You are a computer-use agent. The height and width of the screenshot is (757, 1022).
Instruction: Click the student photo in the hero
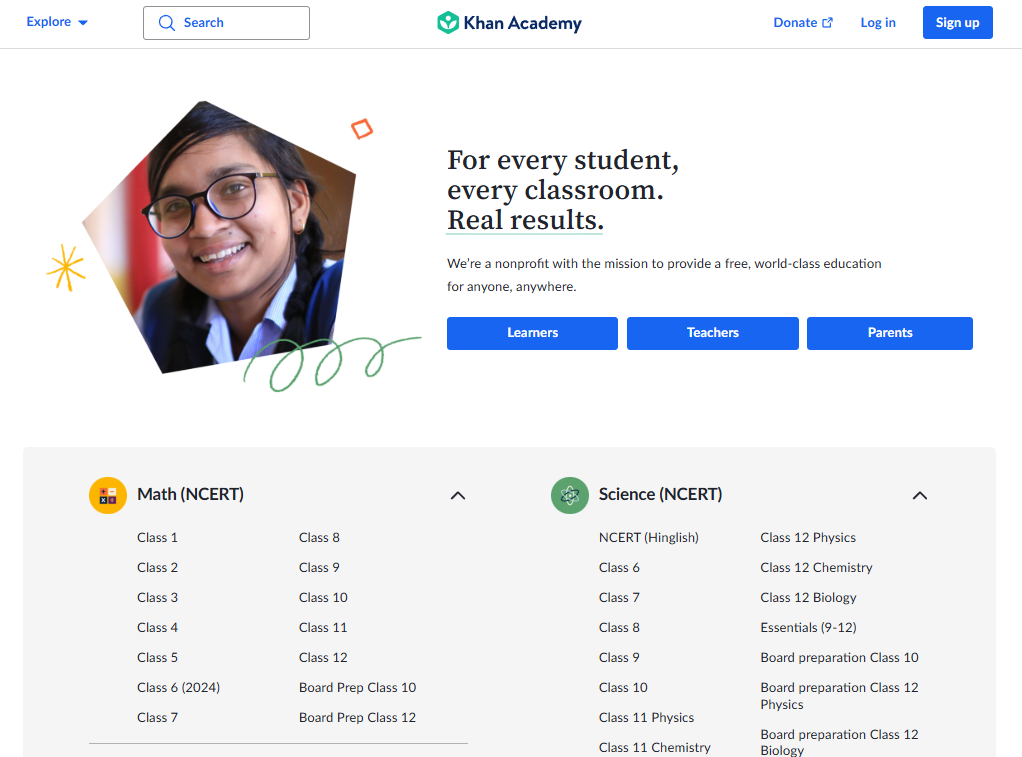click(x=222, y=238)
